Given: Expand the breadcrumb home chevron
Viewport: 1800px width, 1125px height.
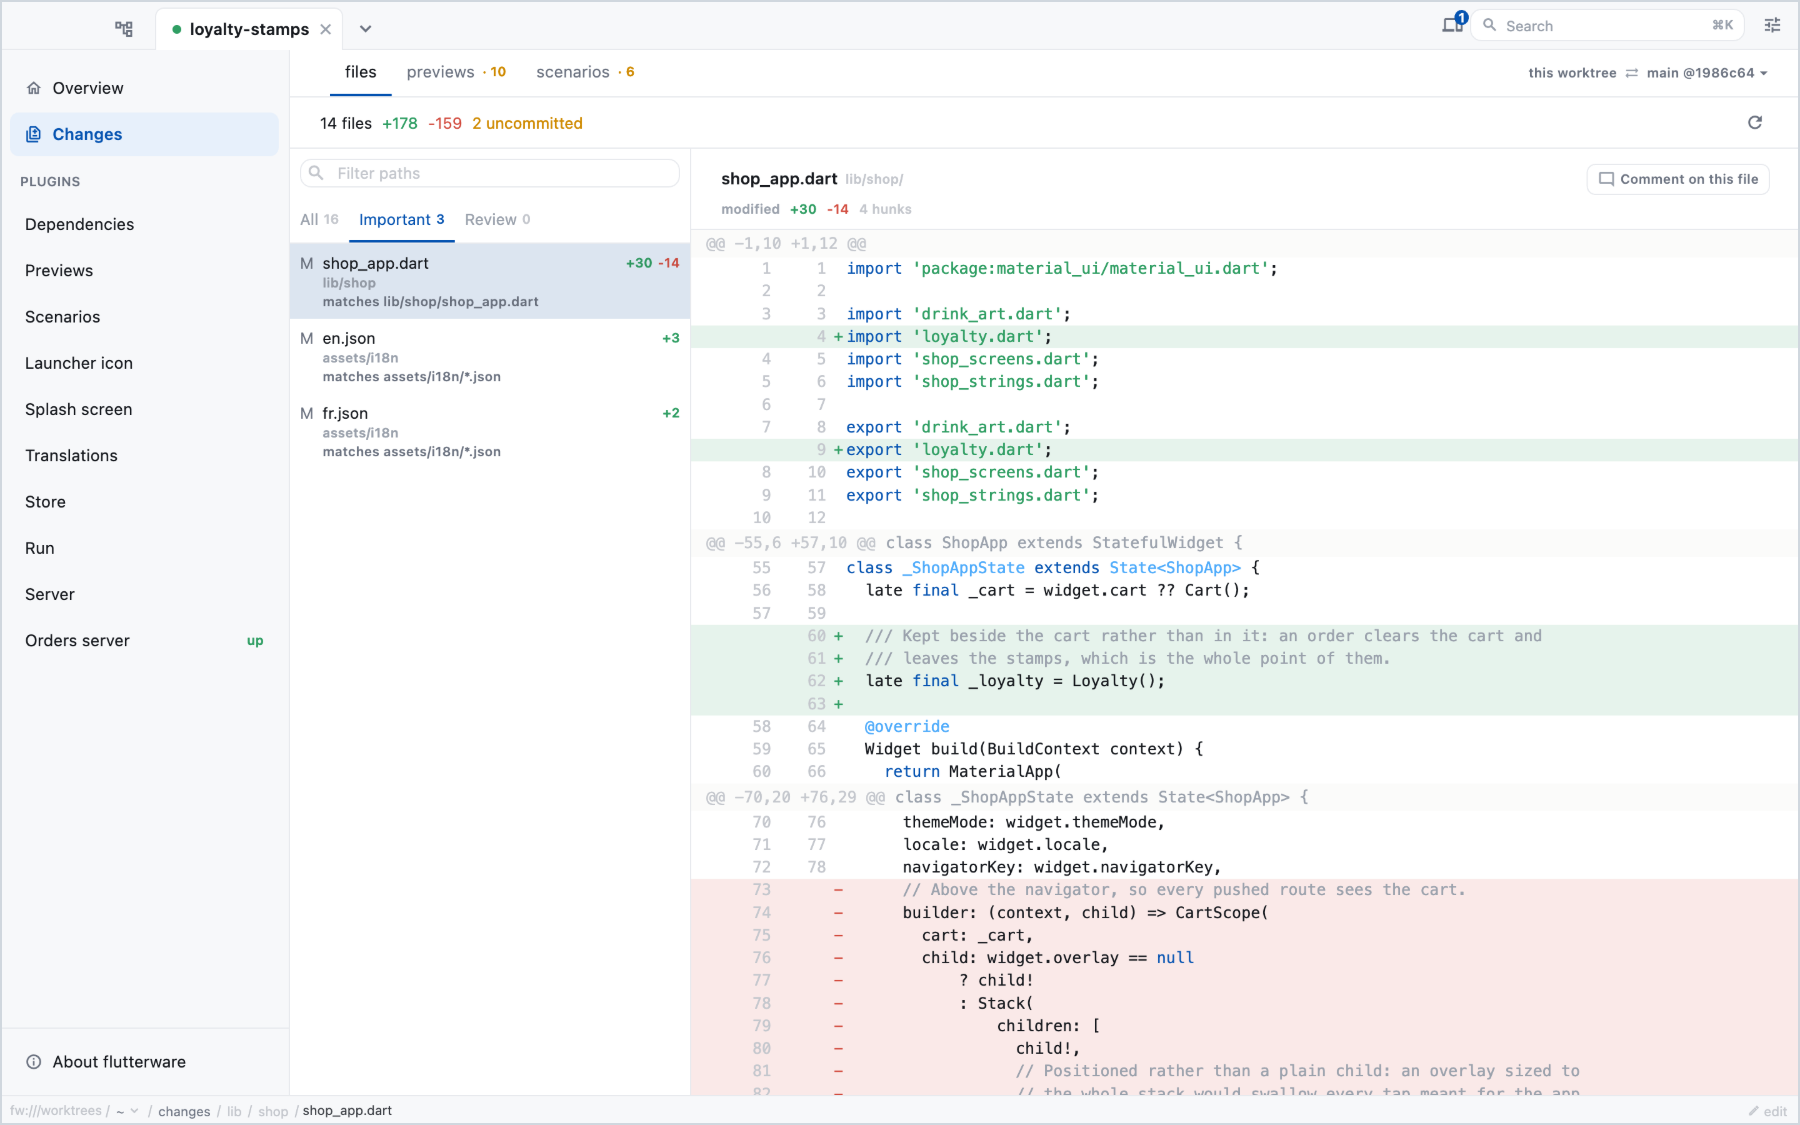Looking at the screenshot, I should pos(135,1111).
